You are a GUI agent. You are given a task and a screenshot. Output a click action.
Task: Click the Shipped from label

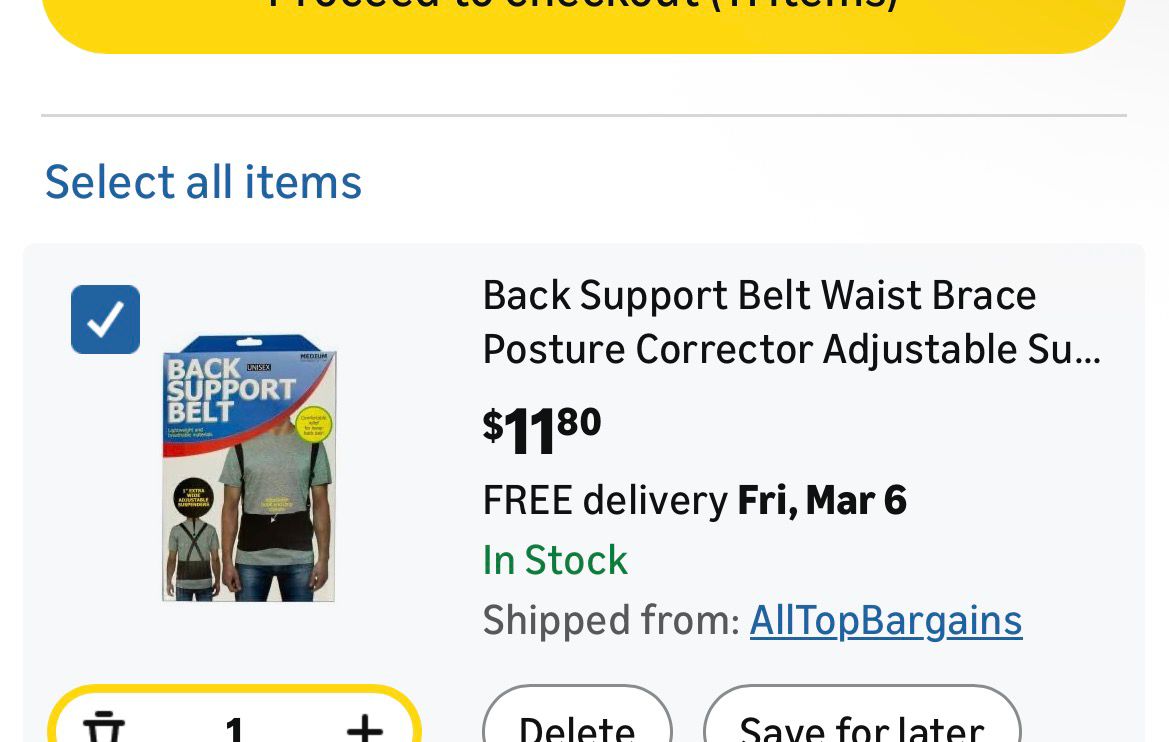610,621
